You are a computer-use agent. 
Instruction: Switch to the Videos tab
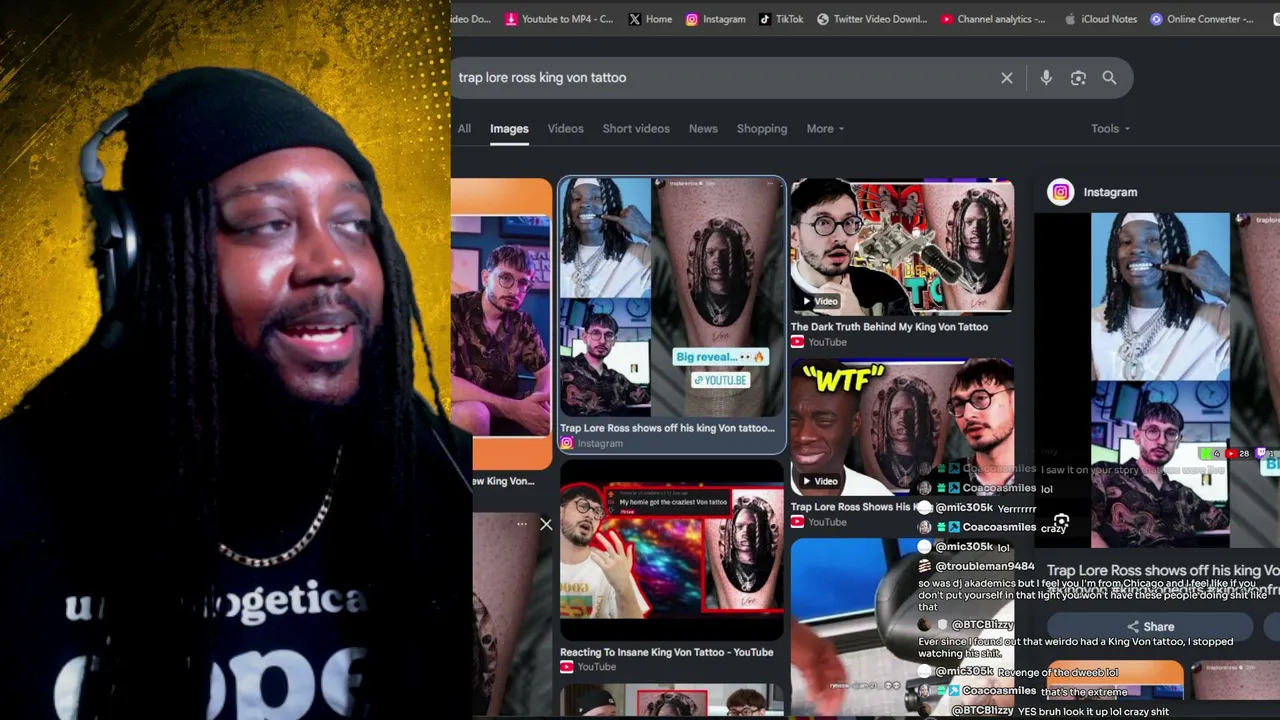[565, 129]
